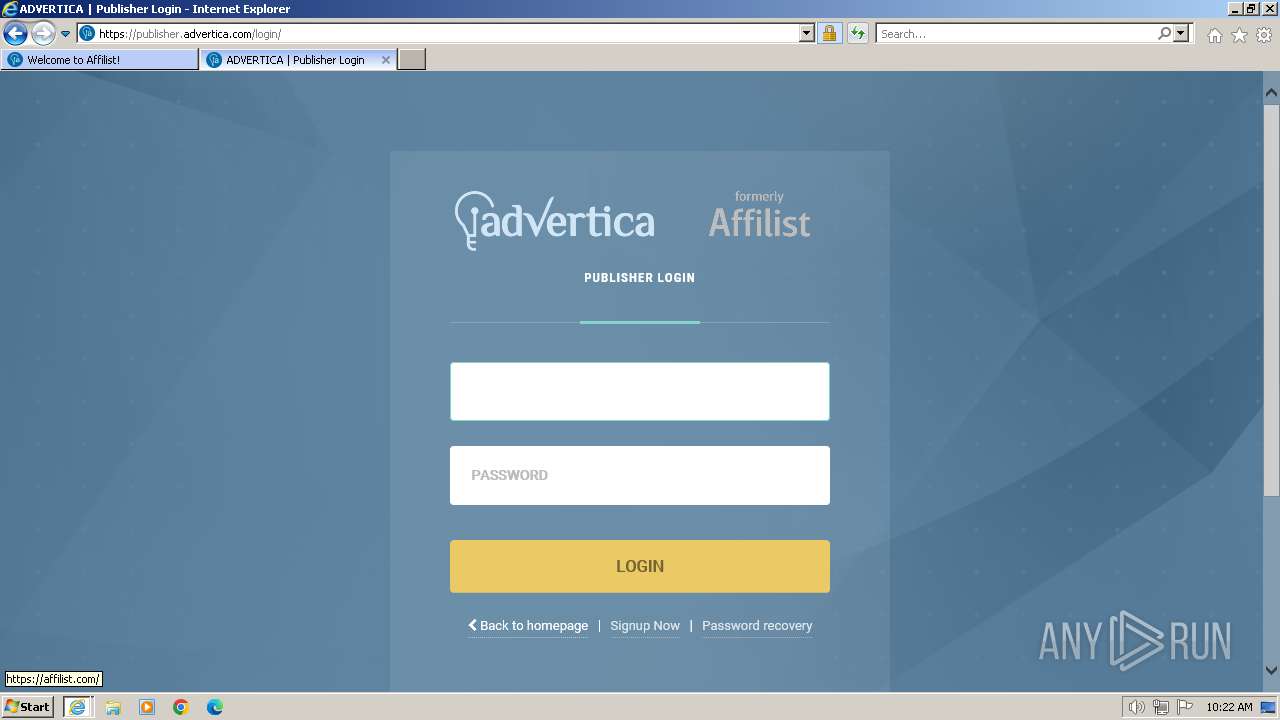Click the magnifier search icon
The height and width of the screenshot is (720, 1280).
[x=1164, y=34]
